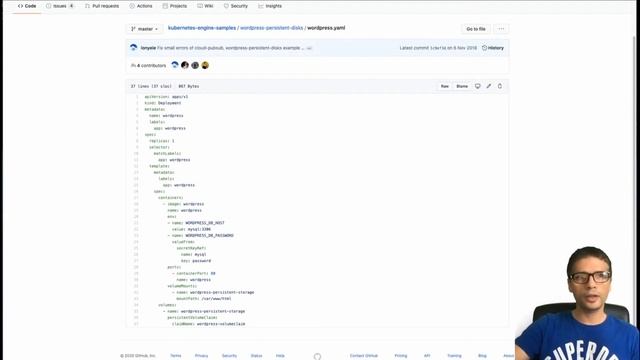The height and width of the screenshot is (360, 640).
Task: Open footer Pricing link
Action: coord(401,356)
